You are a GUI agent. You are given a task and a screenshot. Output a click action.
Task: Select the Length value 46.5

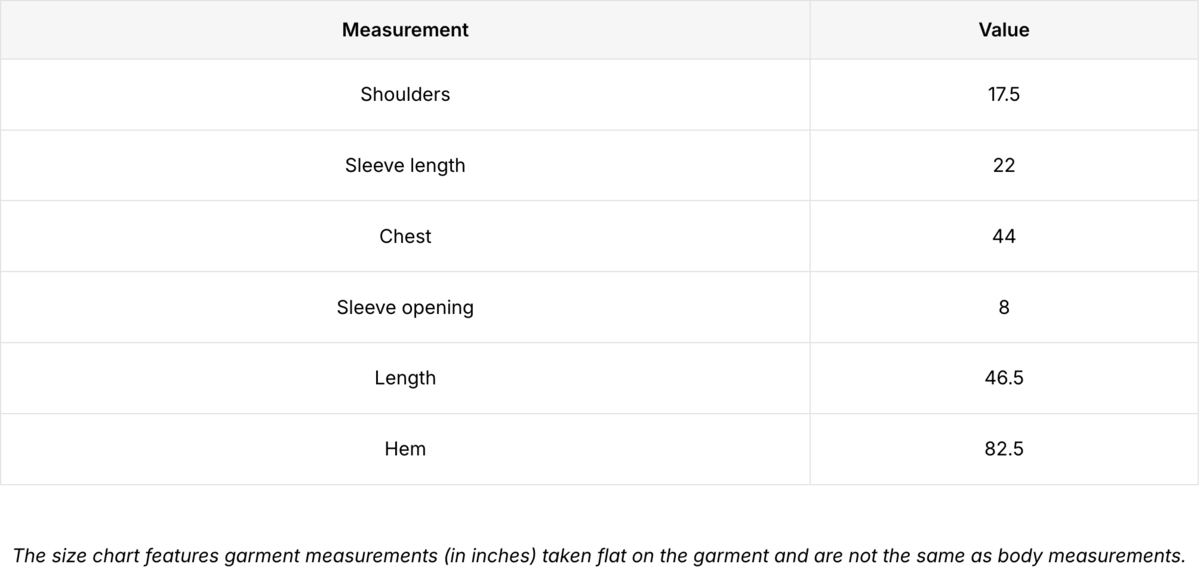[x=1004, y=378]
